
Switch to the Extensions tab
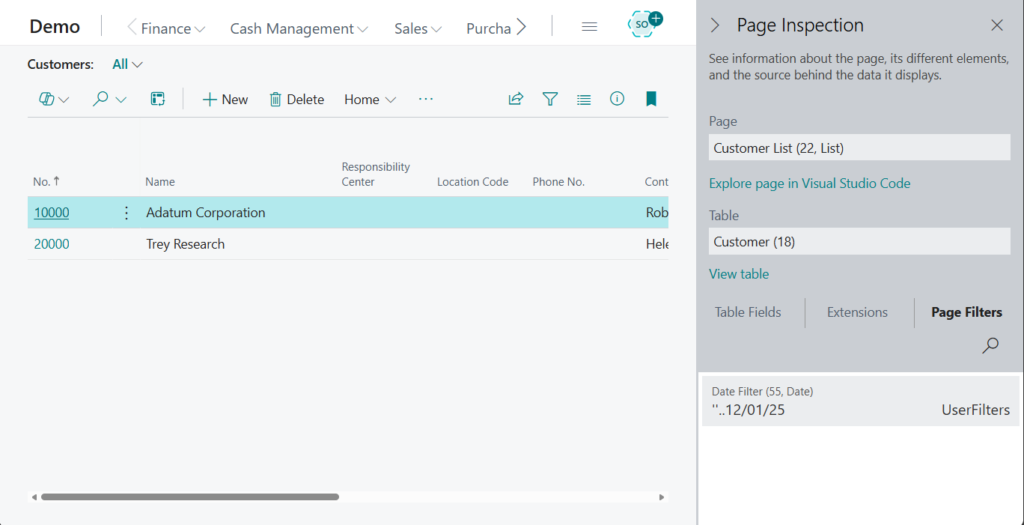coord(857,312)
